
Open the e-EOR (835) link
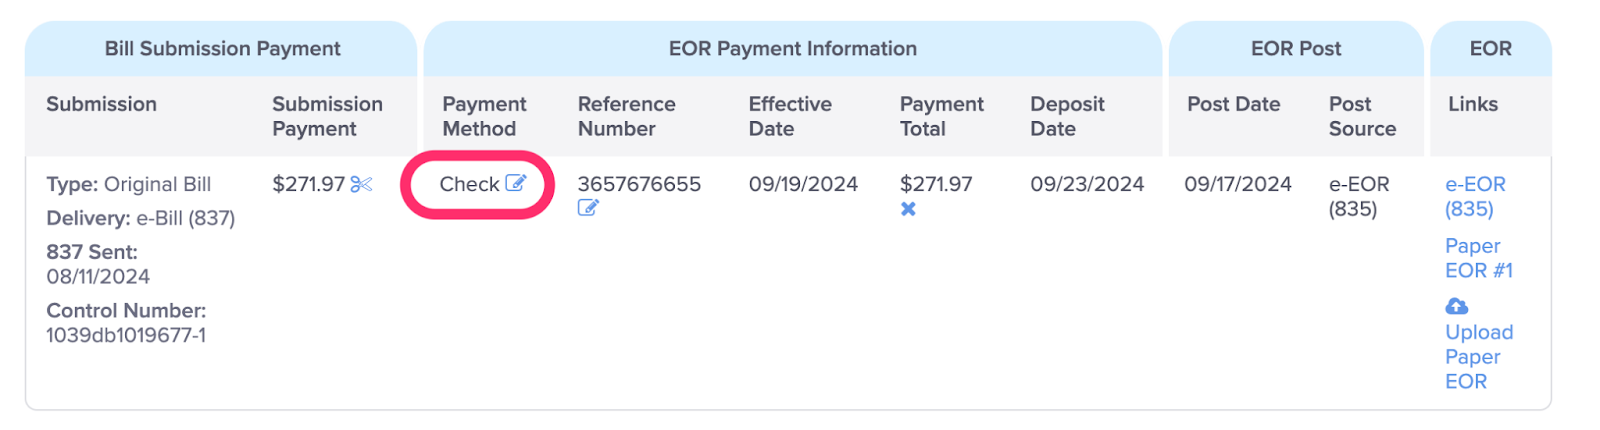[x=1475, y=196]
